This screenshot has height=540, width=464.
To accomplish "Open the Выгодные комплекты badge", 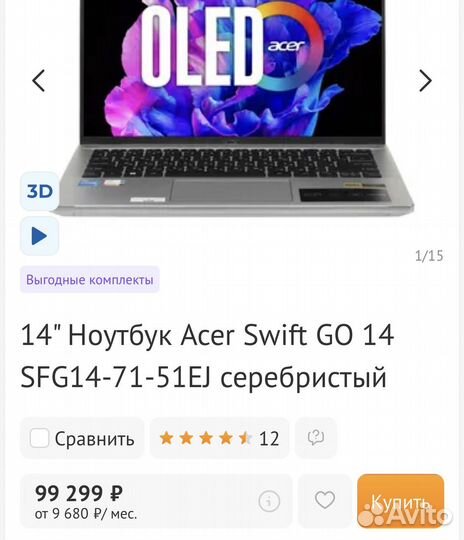I will 90,280.
